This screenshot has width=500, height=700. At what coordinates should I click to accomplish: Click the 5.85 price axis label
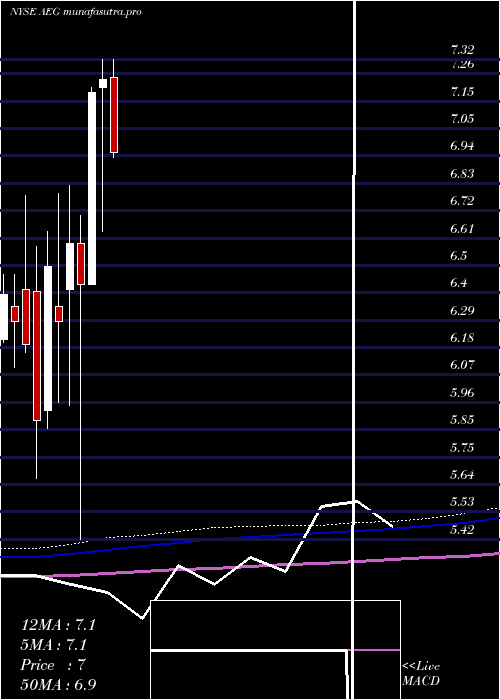click(x=462, y=420)
